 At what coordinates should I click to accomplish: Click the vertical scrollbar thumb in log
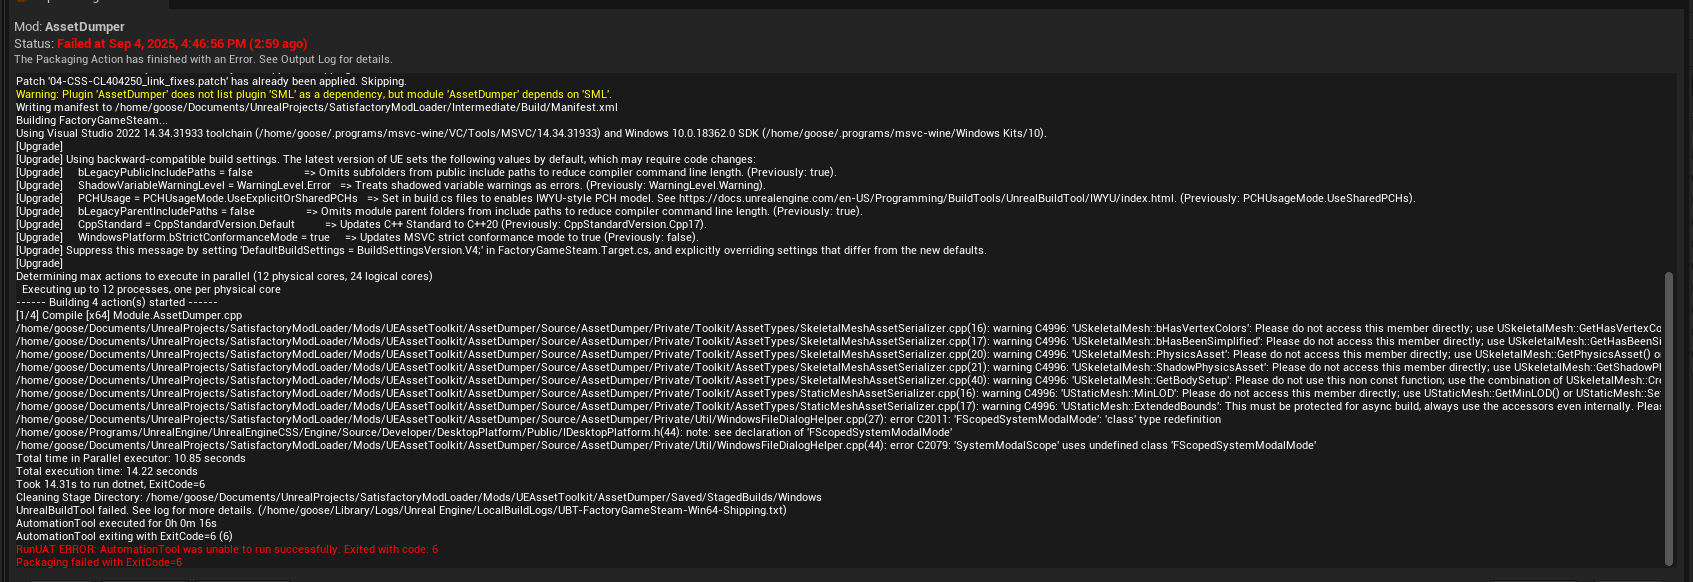(1668, 418)
